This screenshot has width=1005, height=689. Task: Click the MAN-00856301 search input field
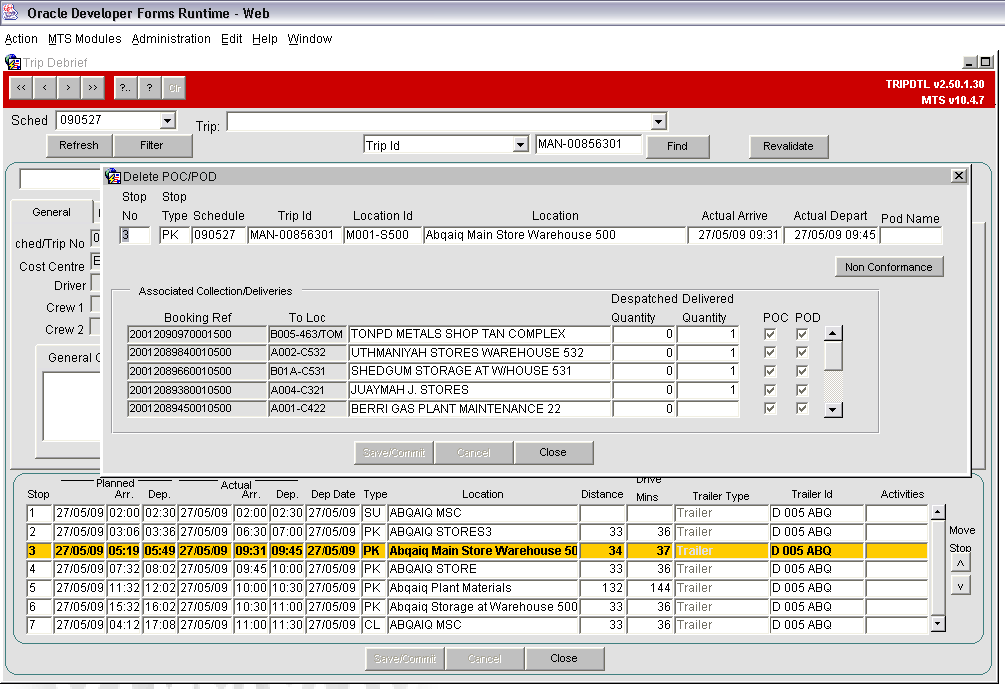coord(588,144)
